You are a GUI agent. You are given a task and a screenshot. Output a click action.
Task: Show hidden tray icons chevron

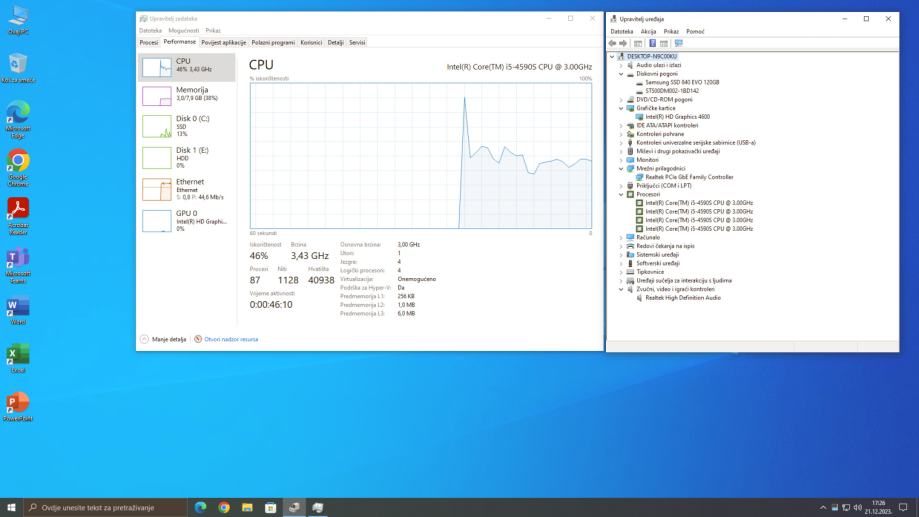pyautogui.click(x=823, y=508)
